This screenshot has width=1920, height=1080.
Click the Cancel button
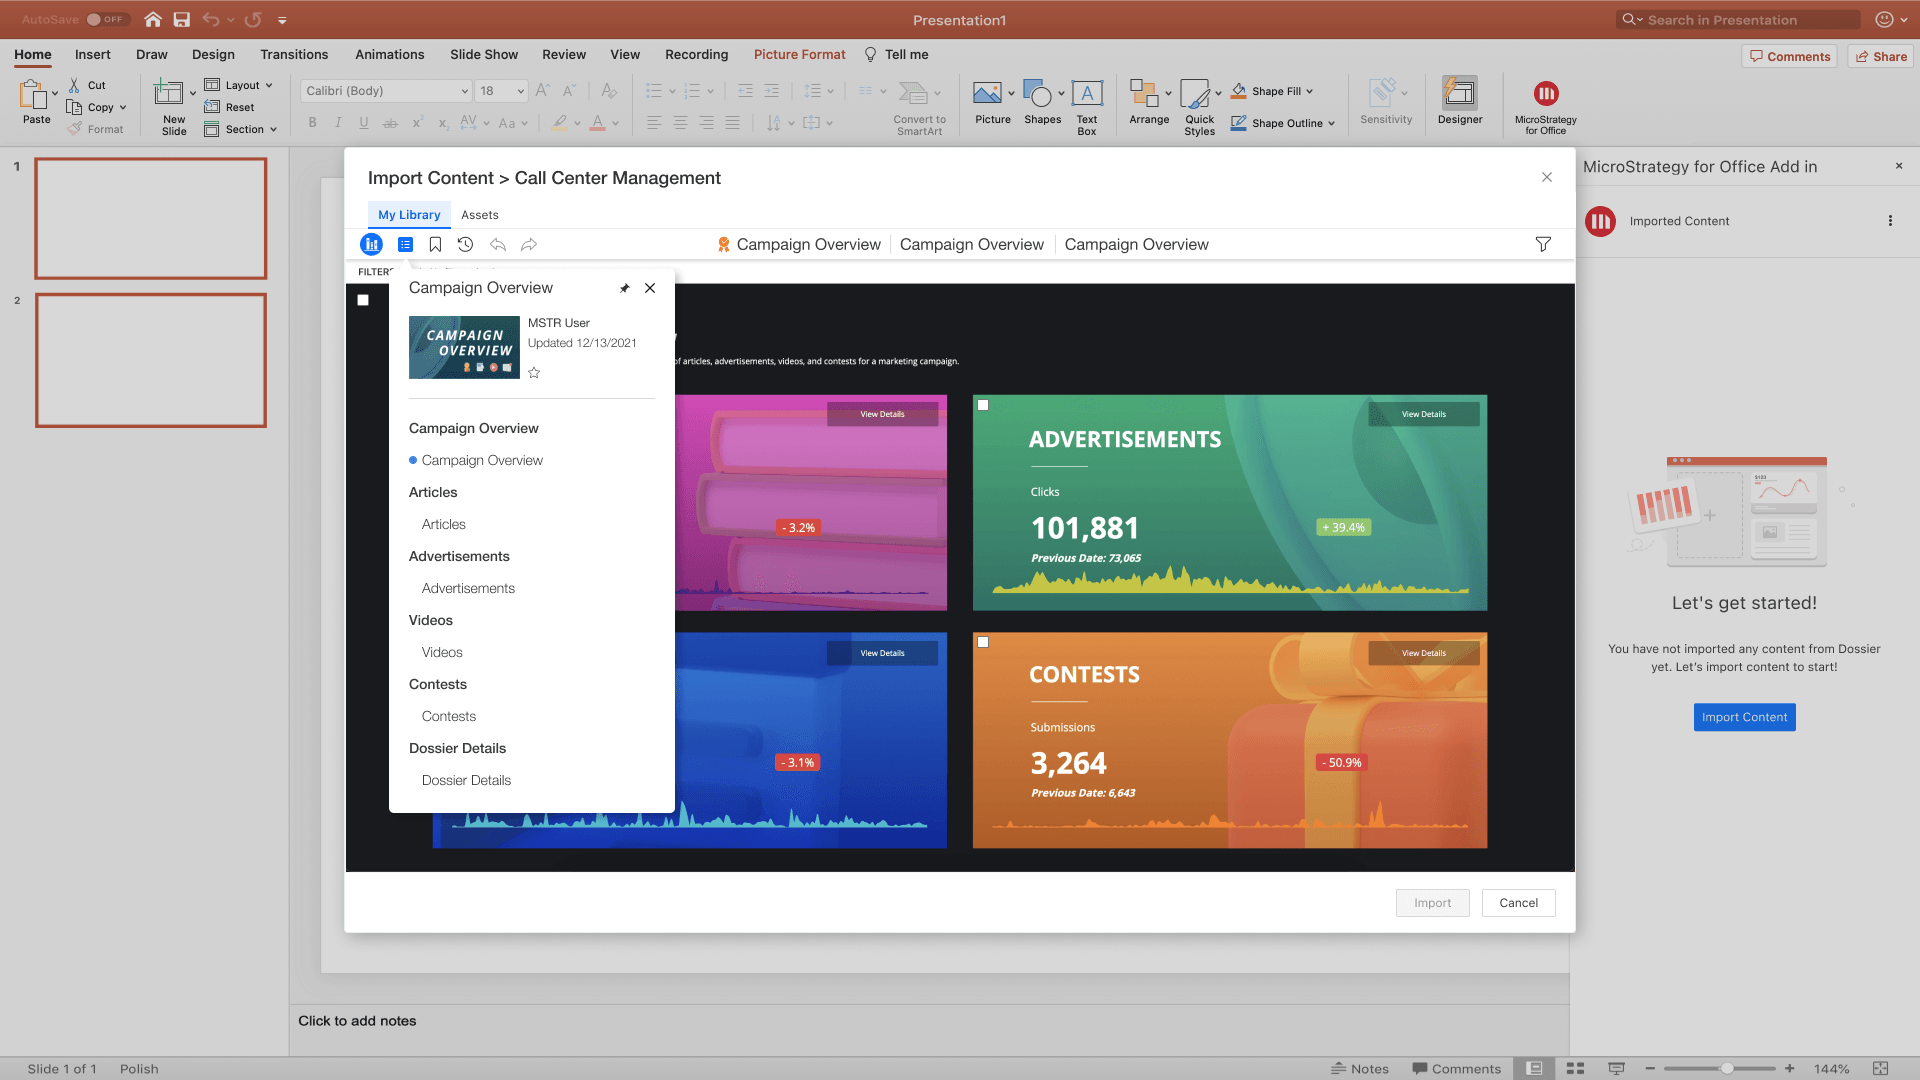(x=1518, y=903)
